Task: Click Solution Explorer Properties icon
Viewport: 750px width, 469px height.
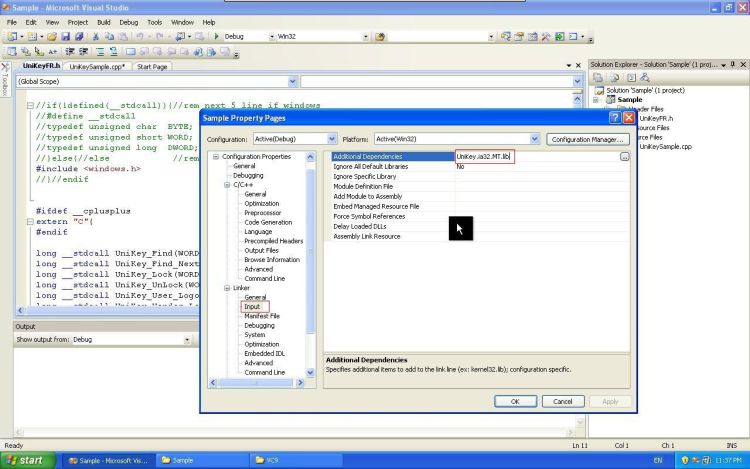Action: click(x=598, y=77)
